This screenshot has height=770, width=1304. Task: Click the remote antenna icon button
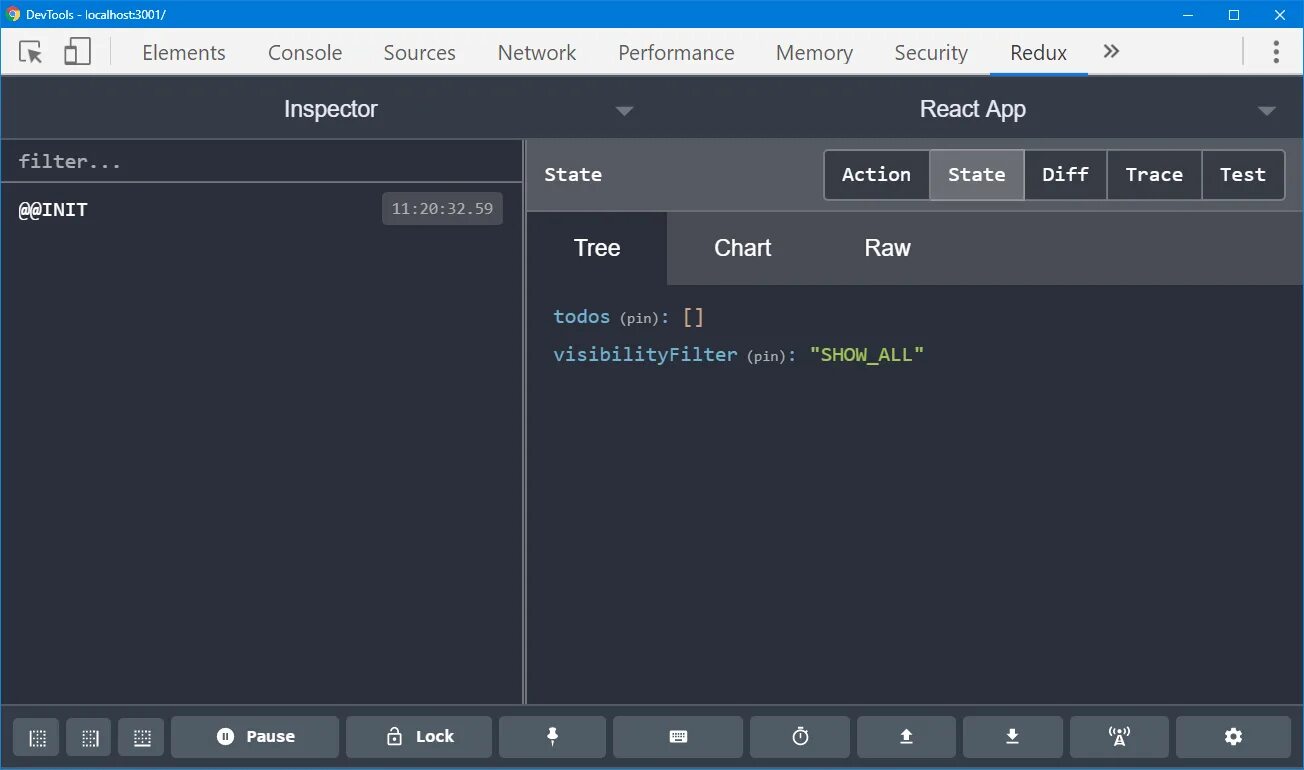point(1119,737)
